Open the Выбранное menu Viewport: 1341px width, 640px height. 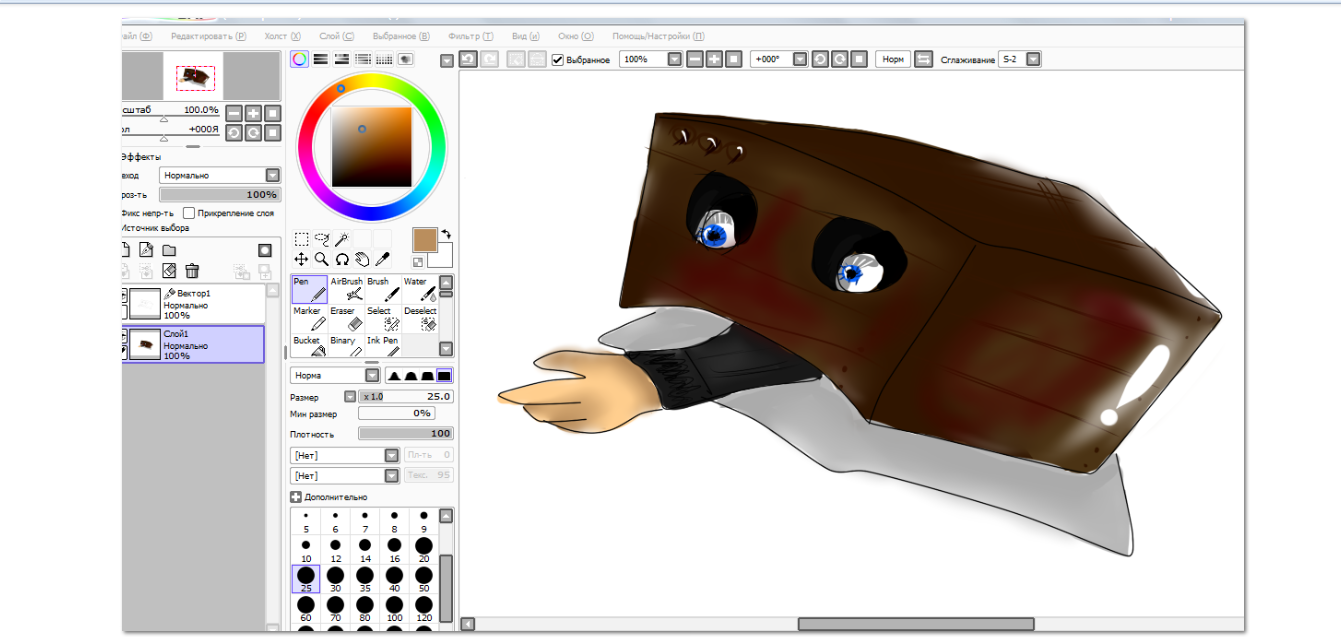(x=400, y=35)
